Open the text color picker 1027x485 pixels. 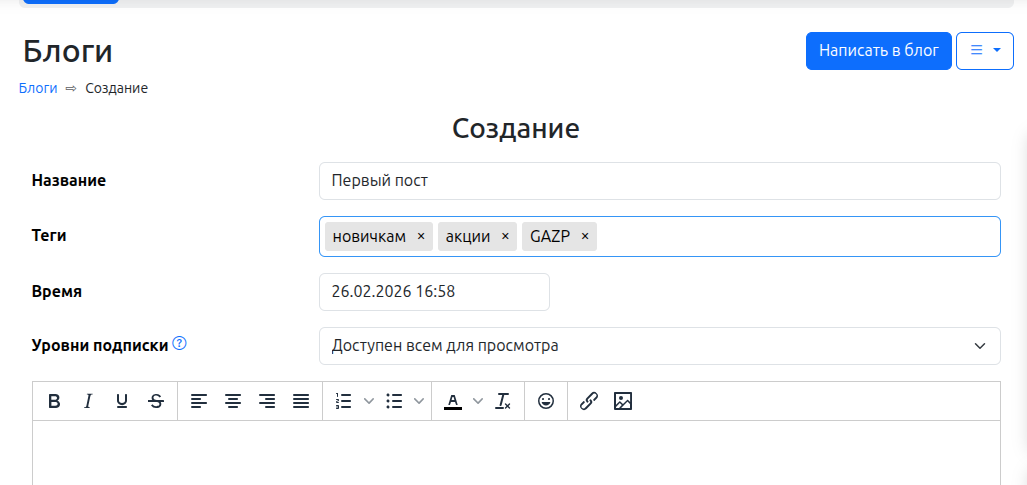[477, 401]
